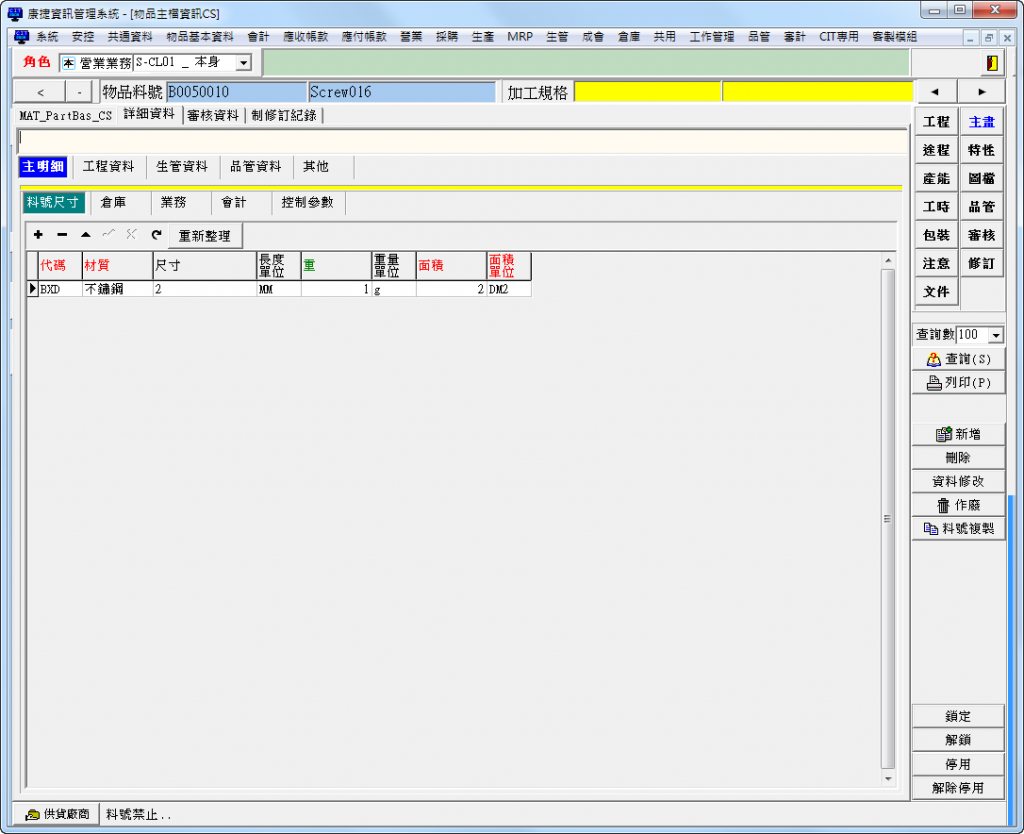Screen dimensions: 1024x834
Task: Click the 列印(P) print button
Action: 958,382
